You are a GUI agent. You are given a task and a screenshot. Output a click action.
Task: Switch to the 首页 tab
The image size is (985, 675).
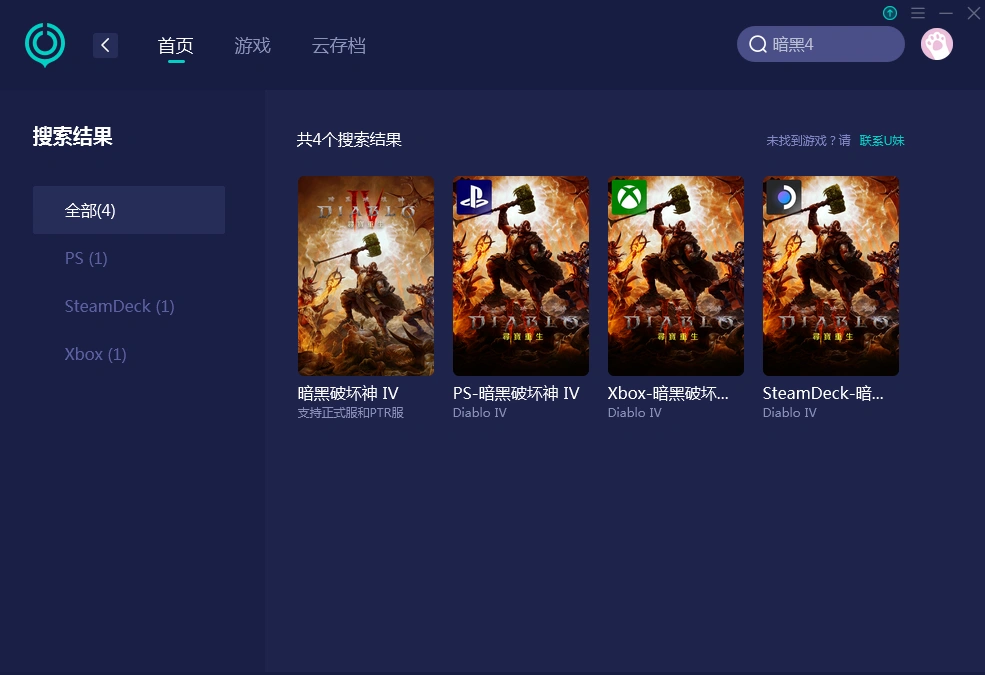tap(175, 45)
